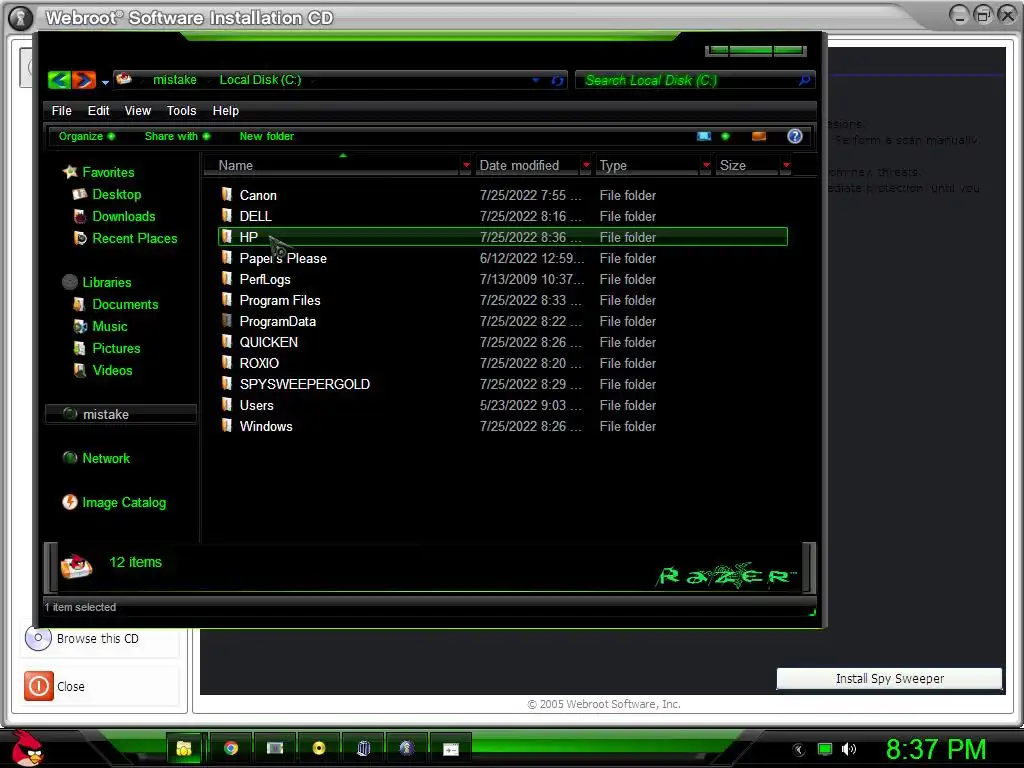The height and width of the screenshot is (768, 1024).
Task: Open the Edit menu
Action: pos(99,110)
